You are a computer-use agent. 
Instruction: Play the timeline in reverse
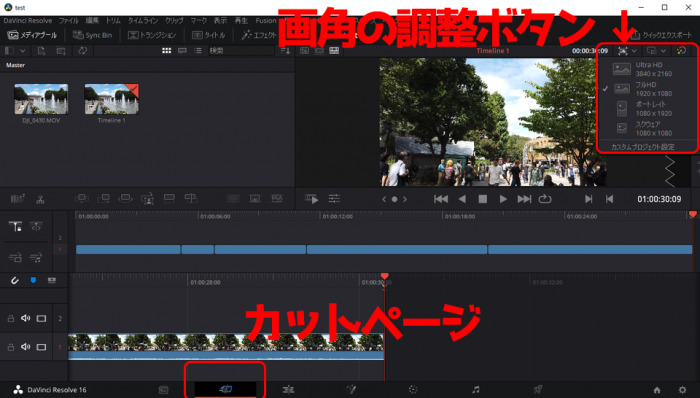[462, 199]
